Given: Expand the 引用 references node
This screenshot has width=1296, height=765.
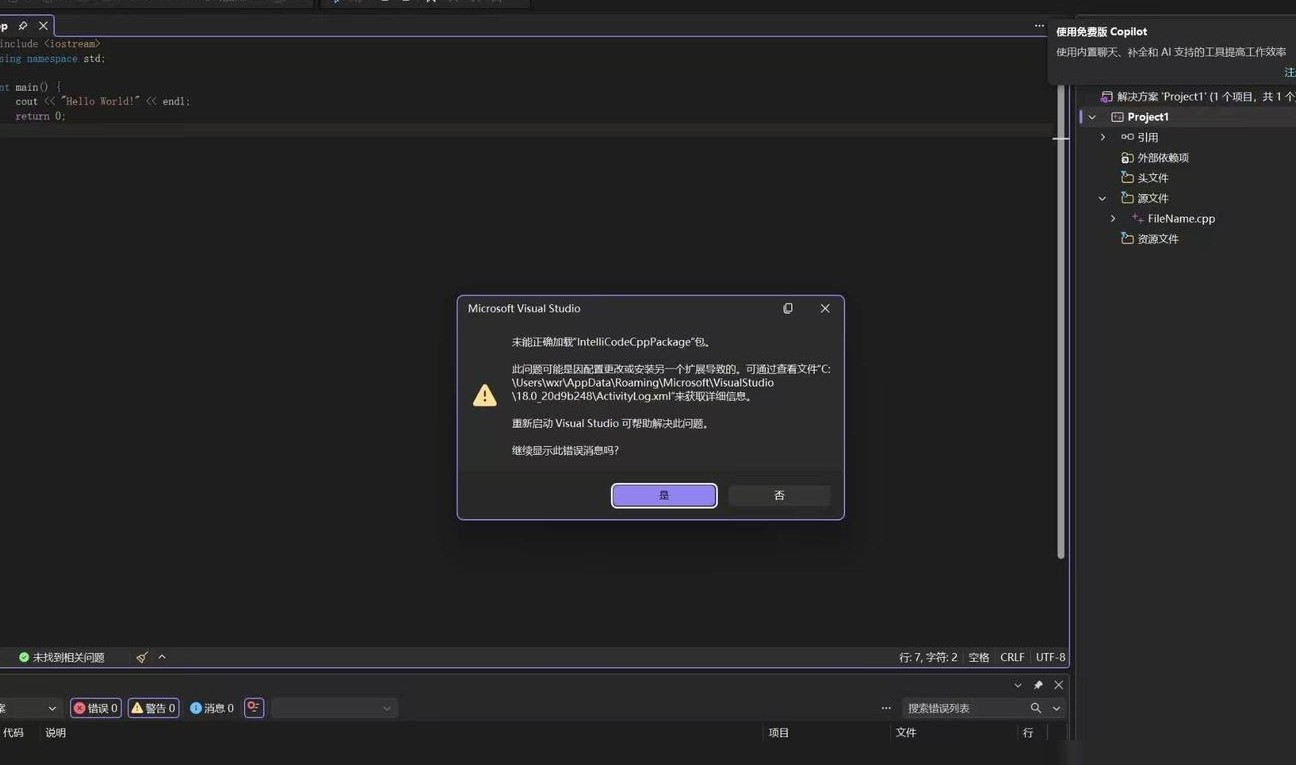Looking at the screenshot, I should pos(1103,137).
